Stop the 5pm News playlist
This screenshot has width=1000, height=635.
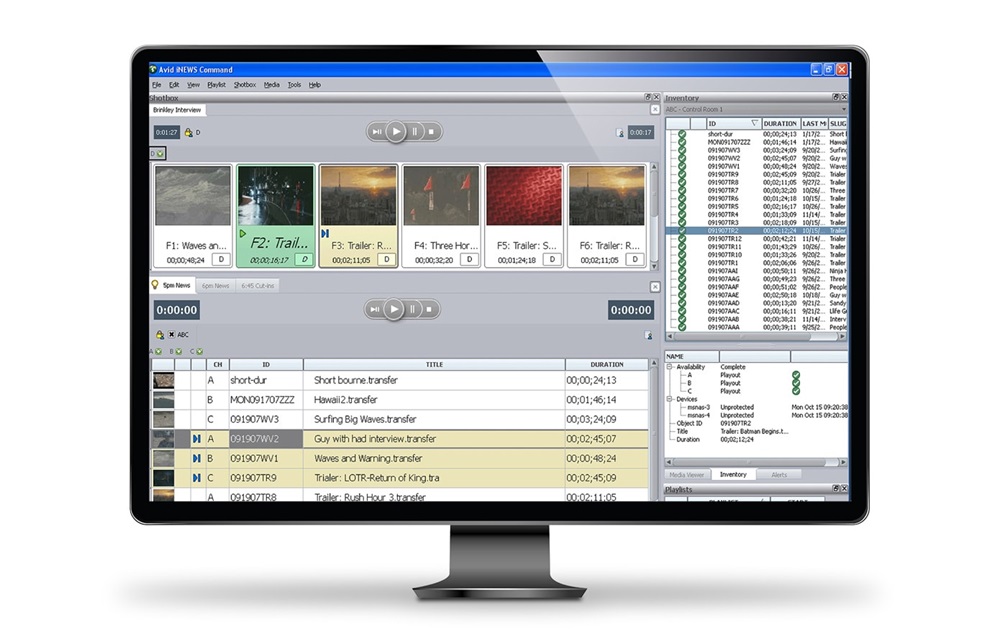pyautogui.click(x=429, y=309)
